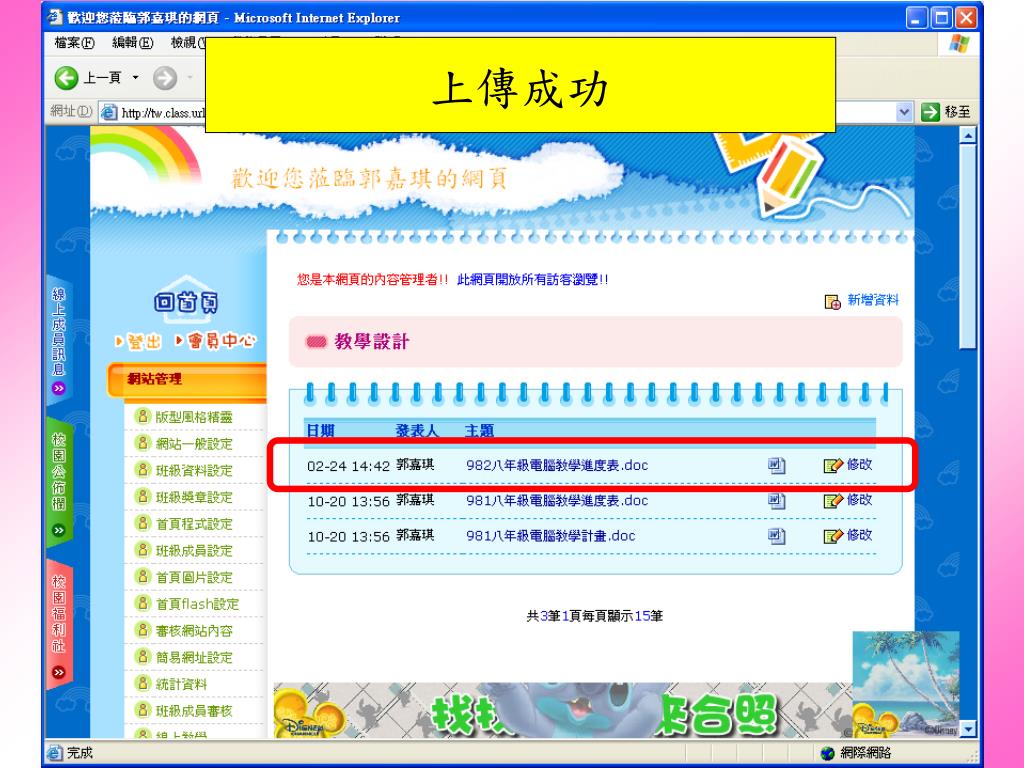Viewport: 1024px width, 768px height.
Task: Click the forward navigation arrow
Action: click(x=165, y=78)
